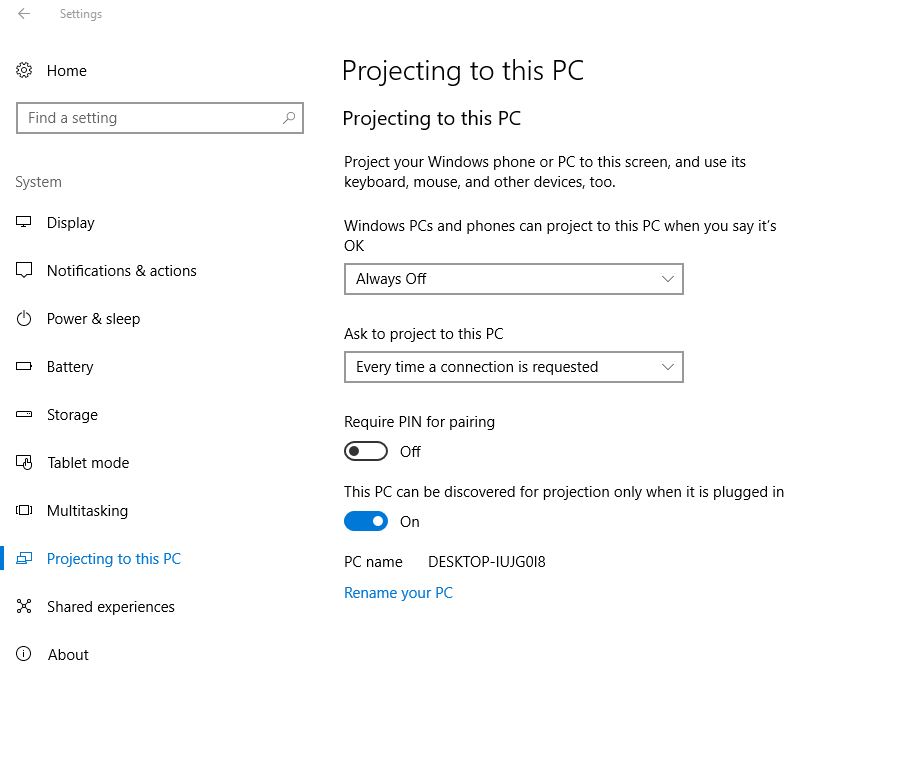This screenshot has height=767, width=923.
Task: Click Rename your PC link
Action: coord(399,593)
